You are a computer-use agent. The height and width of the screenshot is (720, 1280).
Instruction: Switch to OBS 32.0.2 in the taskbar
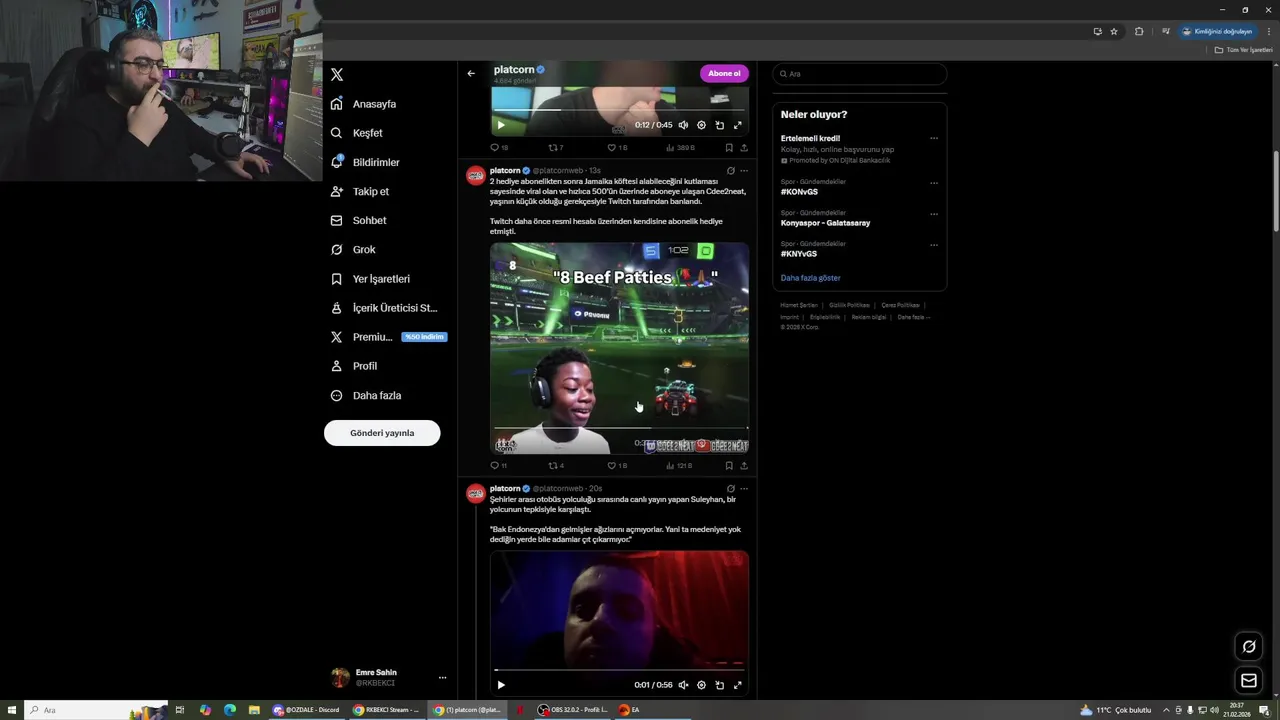[572, 710]
